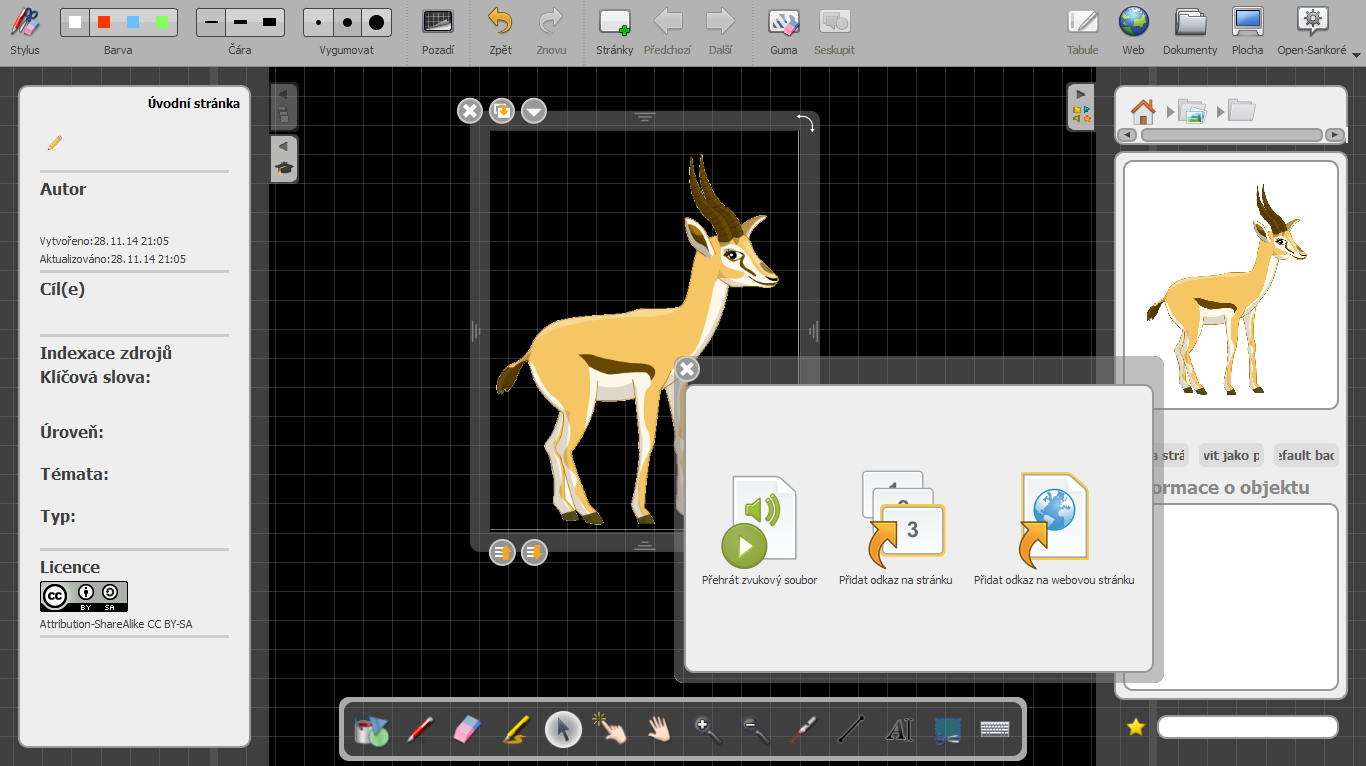The image size is (1366, 766).
Task: Collapse the right library panel tab
Action: pos(1081,93)
